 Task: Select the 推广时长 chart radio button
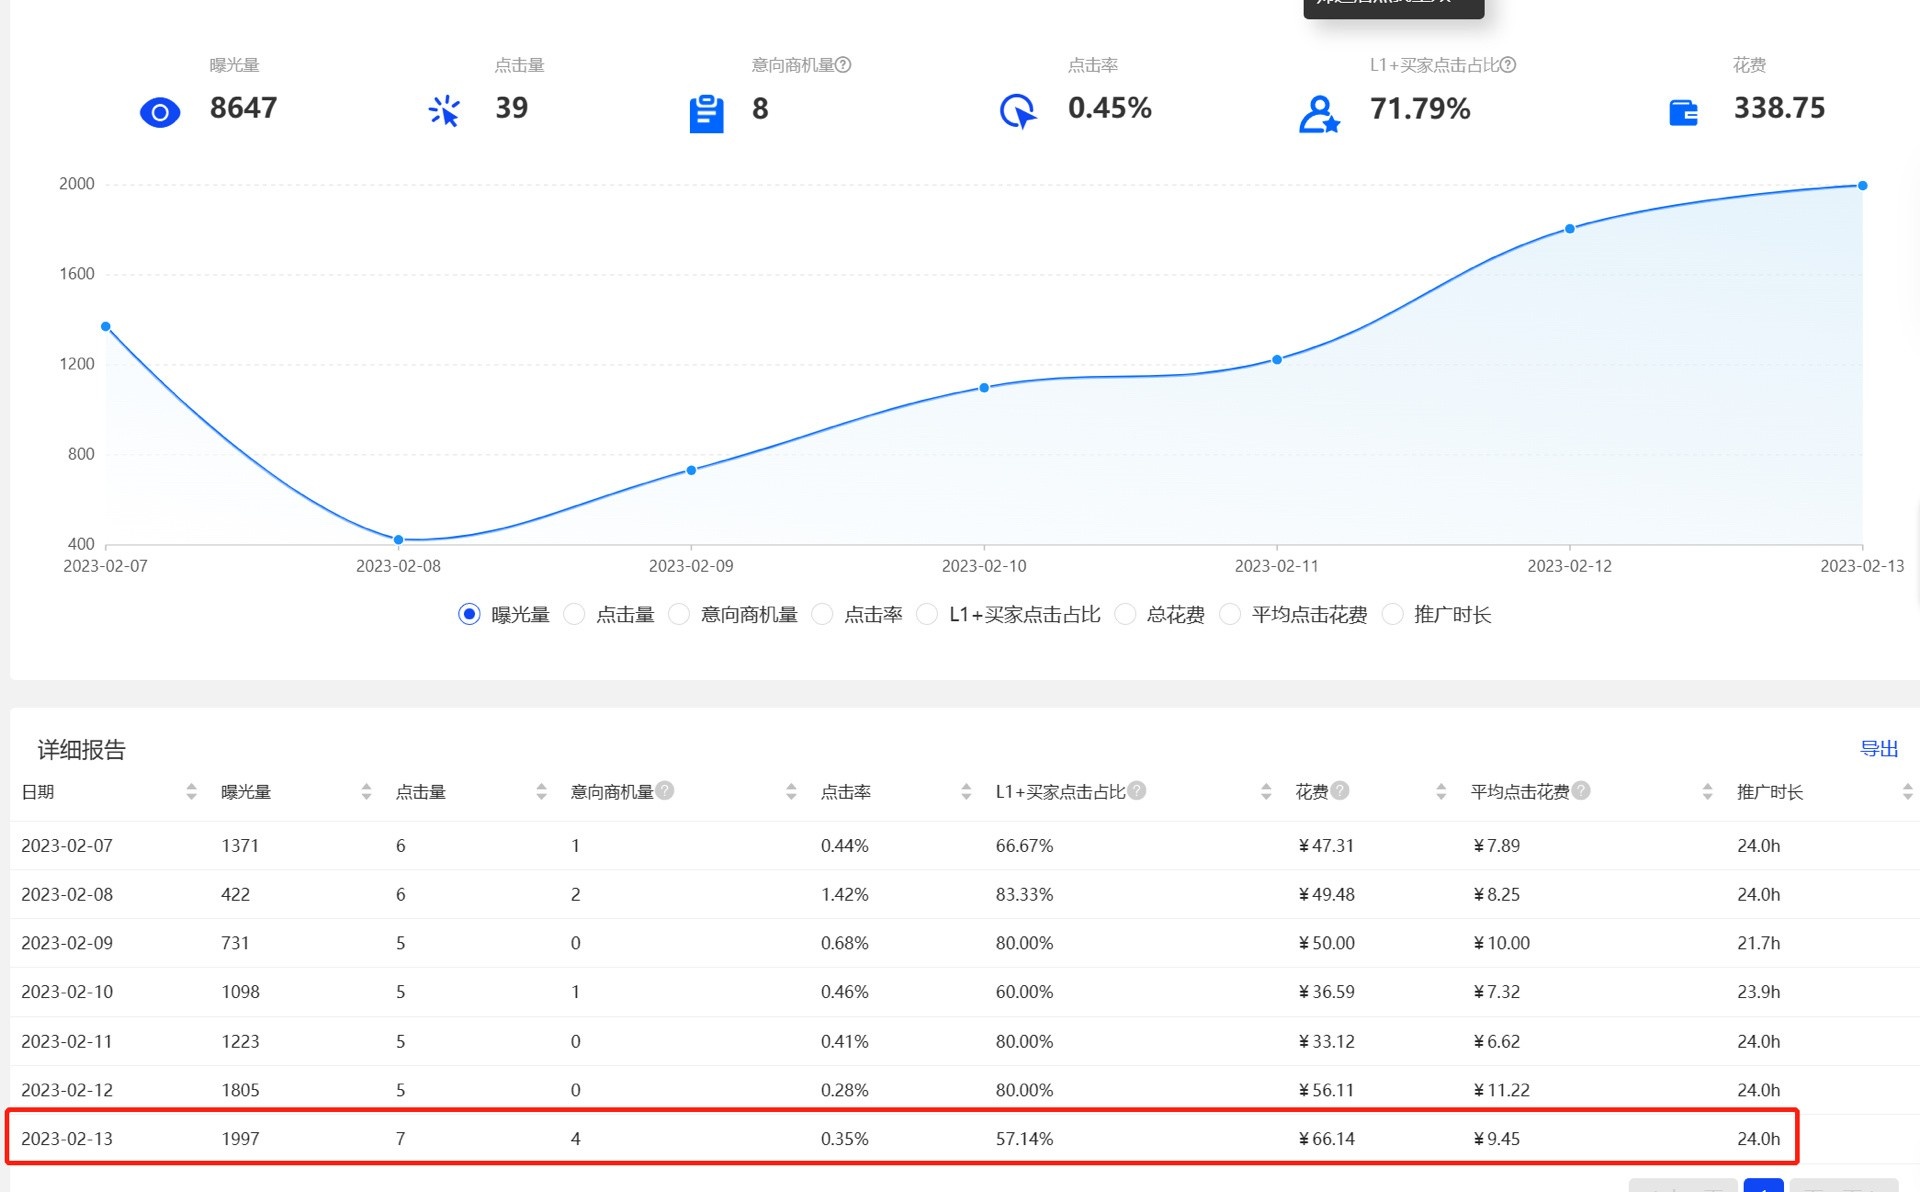(x=1392, y=614)
